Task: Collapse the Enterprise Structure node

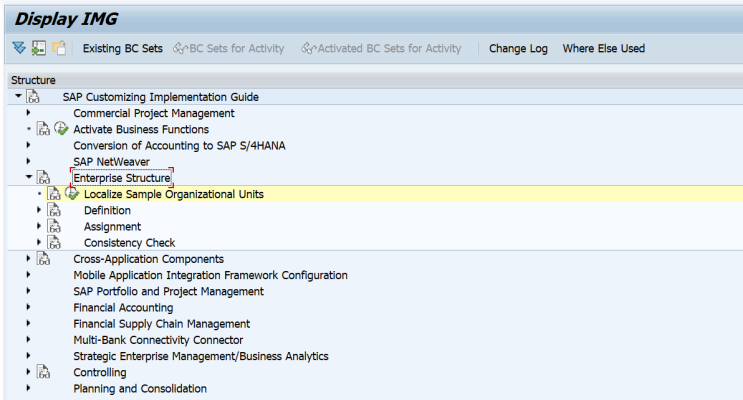Action: click(28, 177)
